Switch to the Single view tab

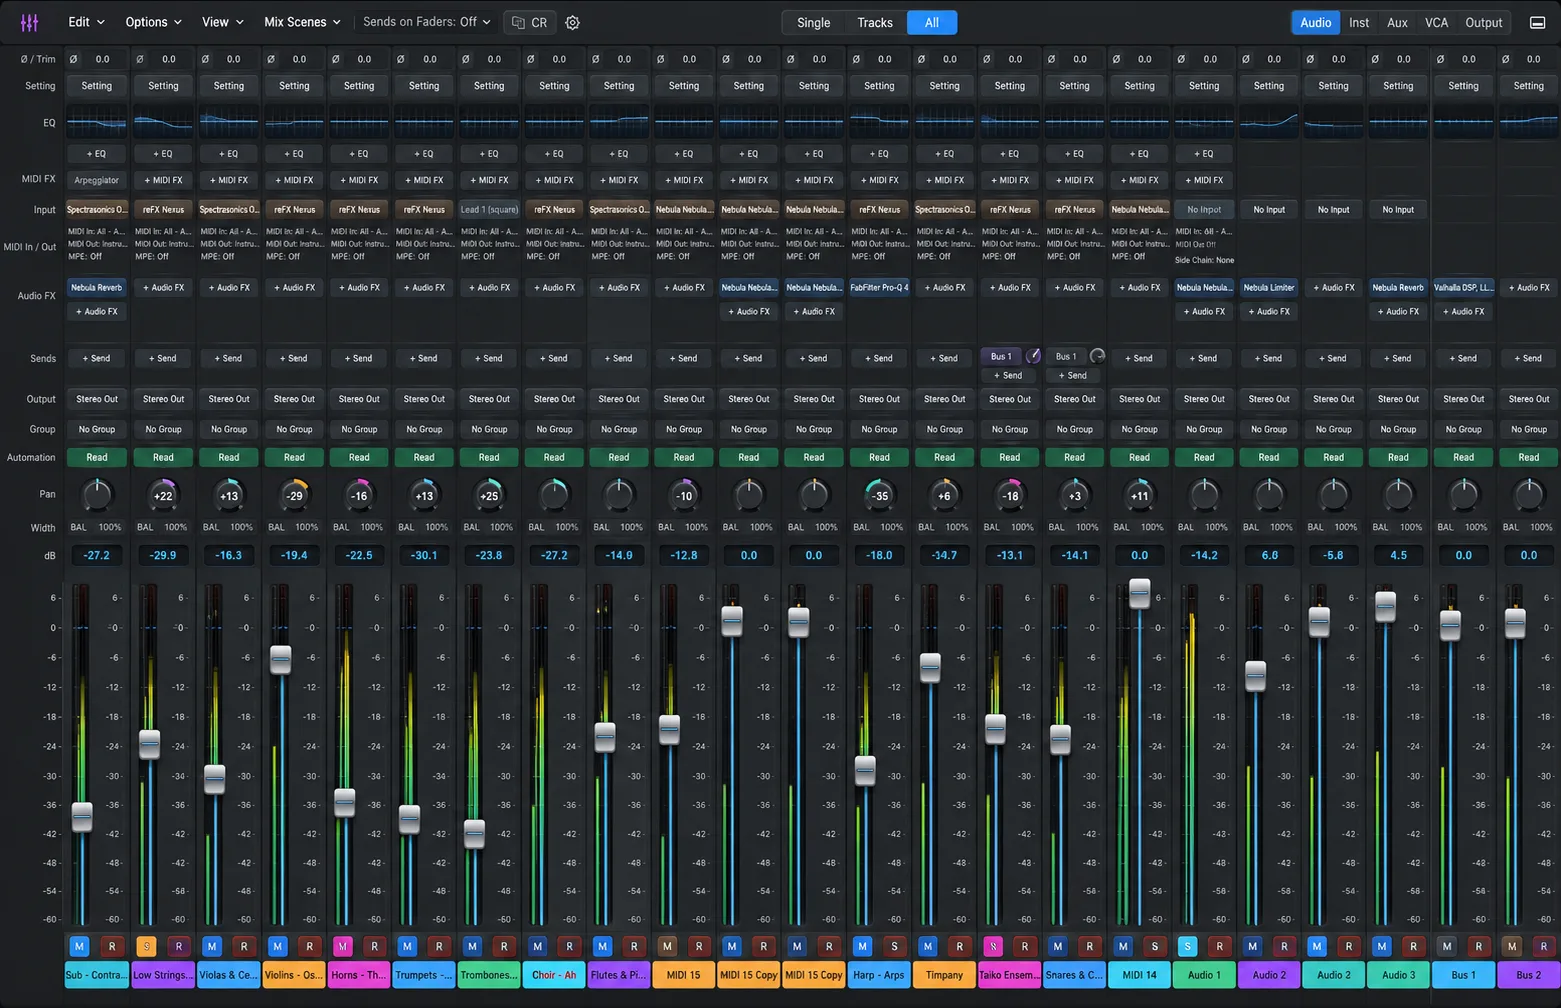click(x=813, y=22)
